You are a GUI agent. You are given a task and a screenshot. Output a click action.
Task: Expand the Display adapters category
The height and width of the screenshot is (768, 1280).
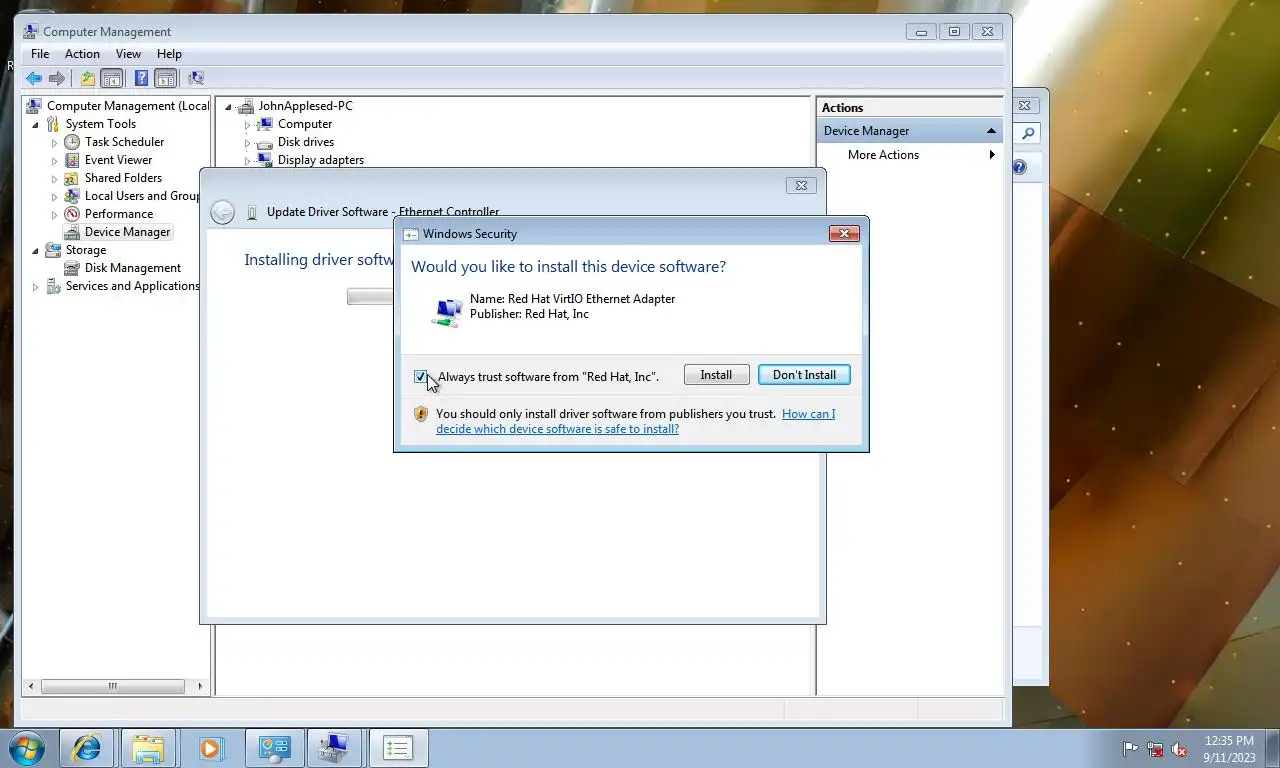(247, 160)
